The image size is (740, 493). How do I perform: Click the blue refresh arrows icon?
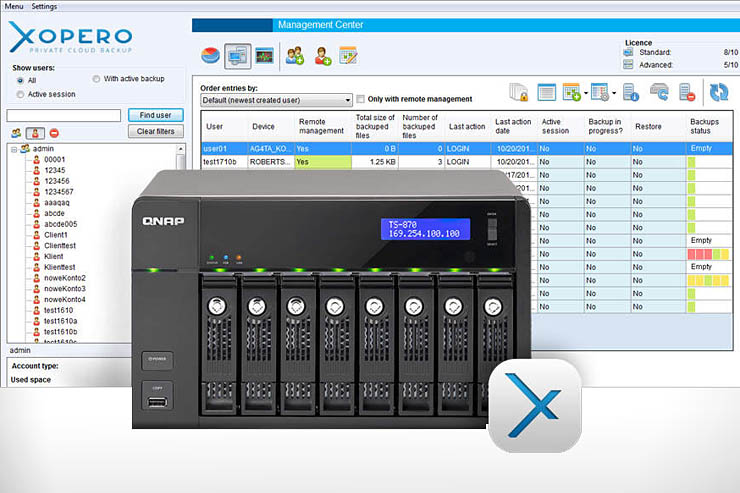718,93
